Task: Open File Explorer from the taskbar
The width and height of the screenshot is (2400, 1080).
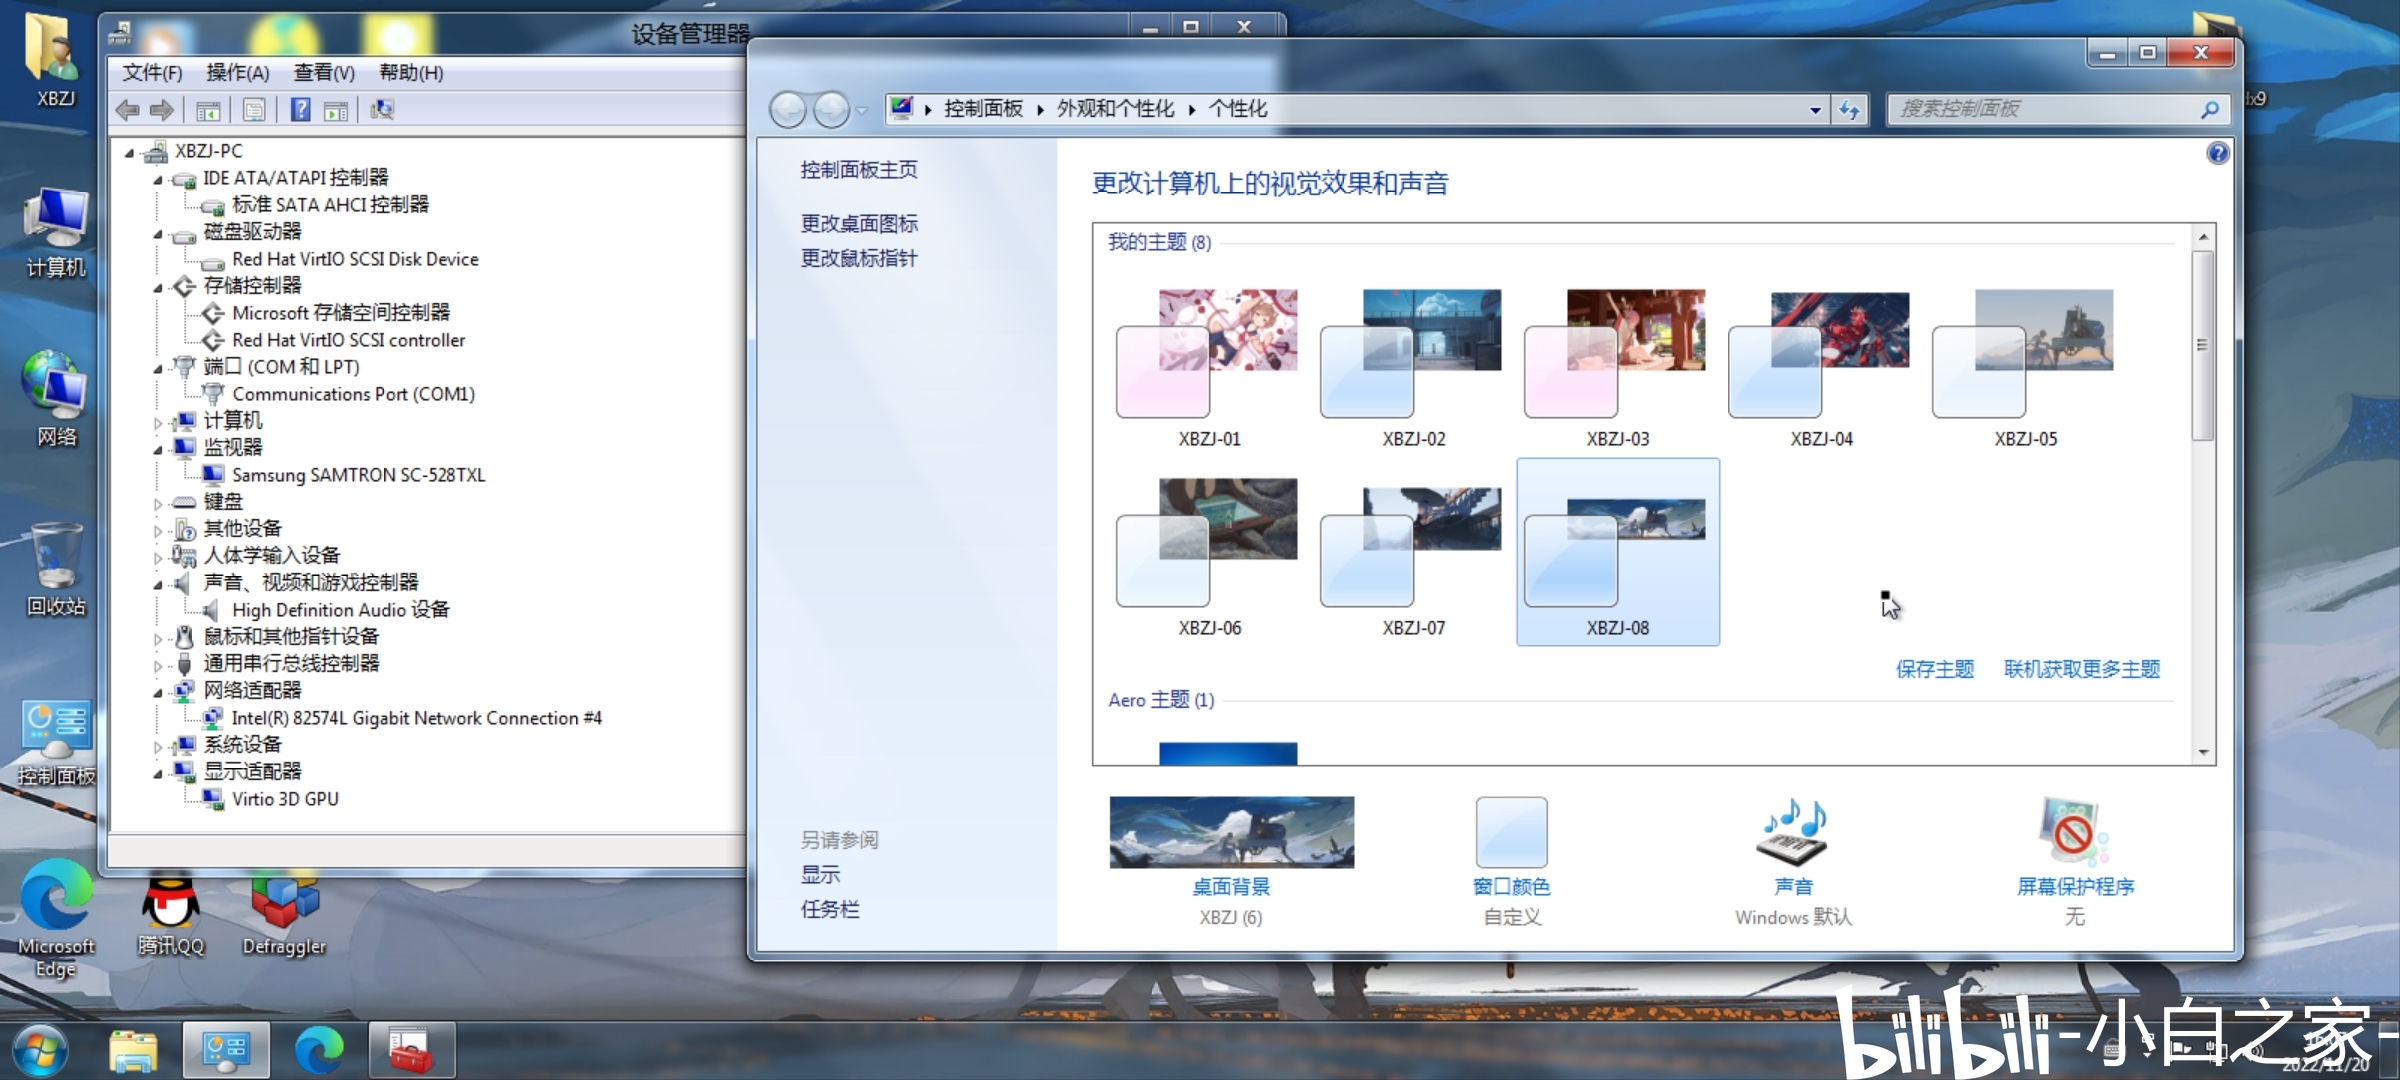Action: click(x=133, y=1050)
